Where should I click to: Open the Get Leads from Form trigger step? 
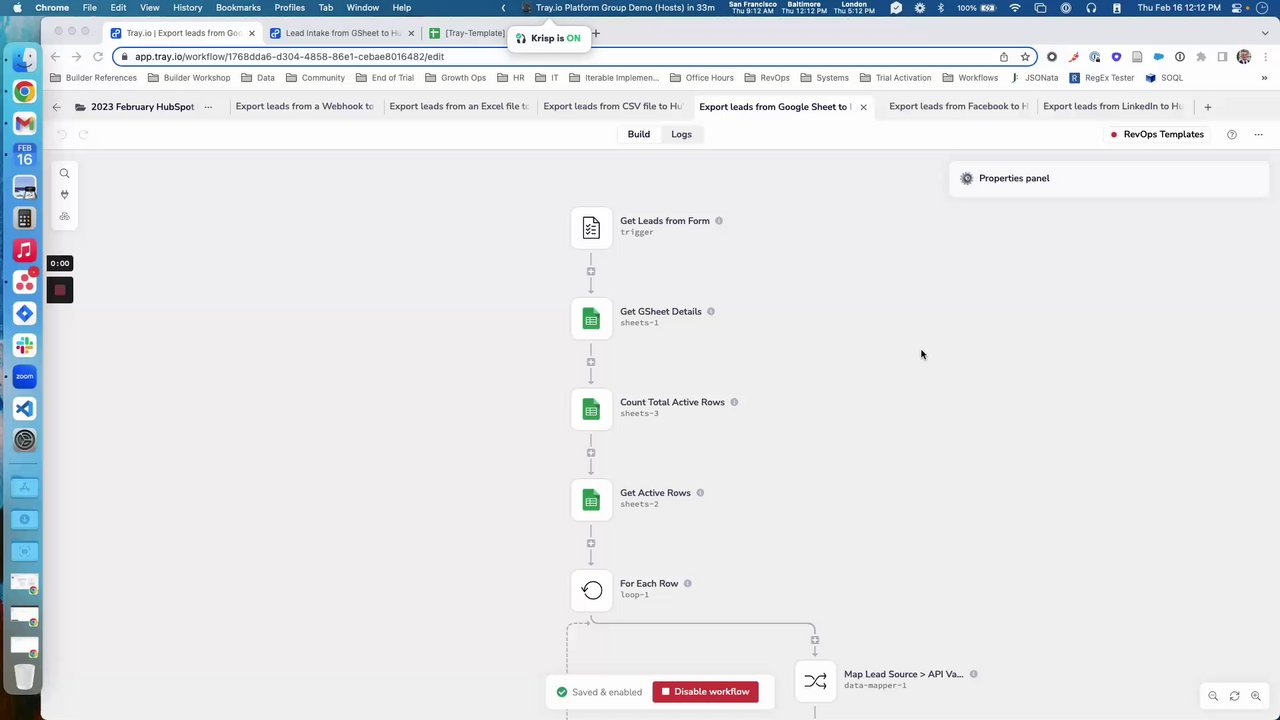pos(591,227)
